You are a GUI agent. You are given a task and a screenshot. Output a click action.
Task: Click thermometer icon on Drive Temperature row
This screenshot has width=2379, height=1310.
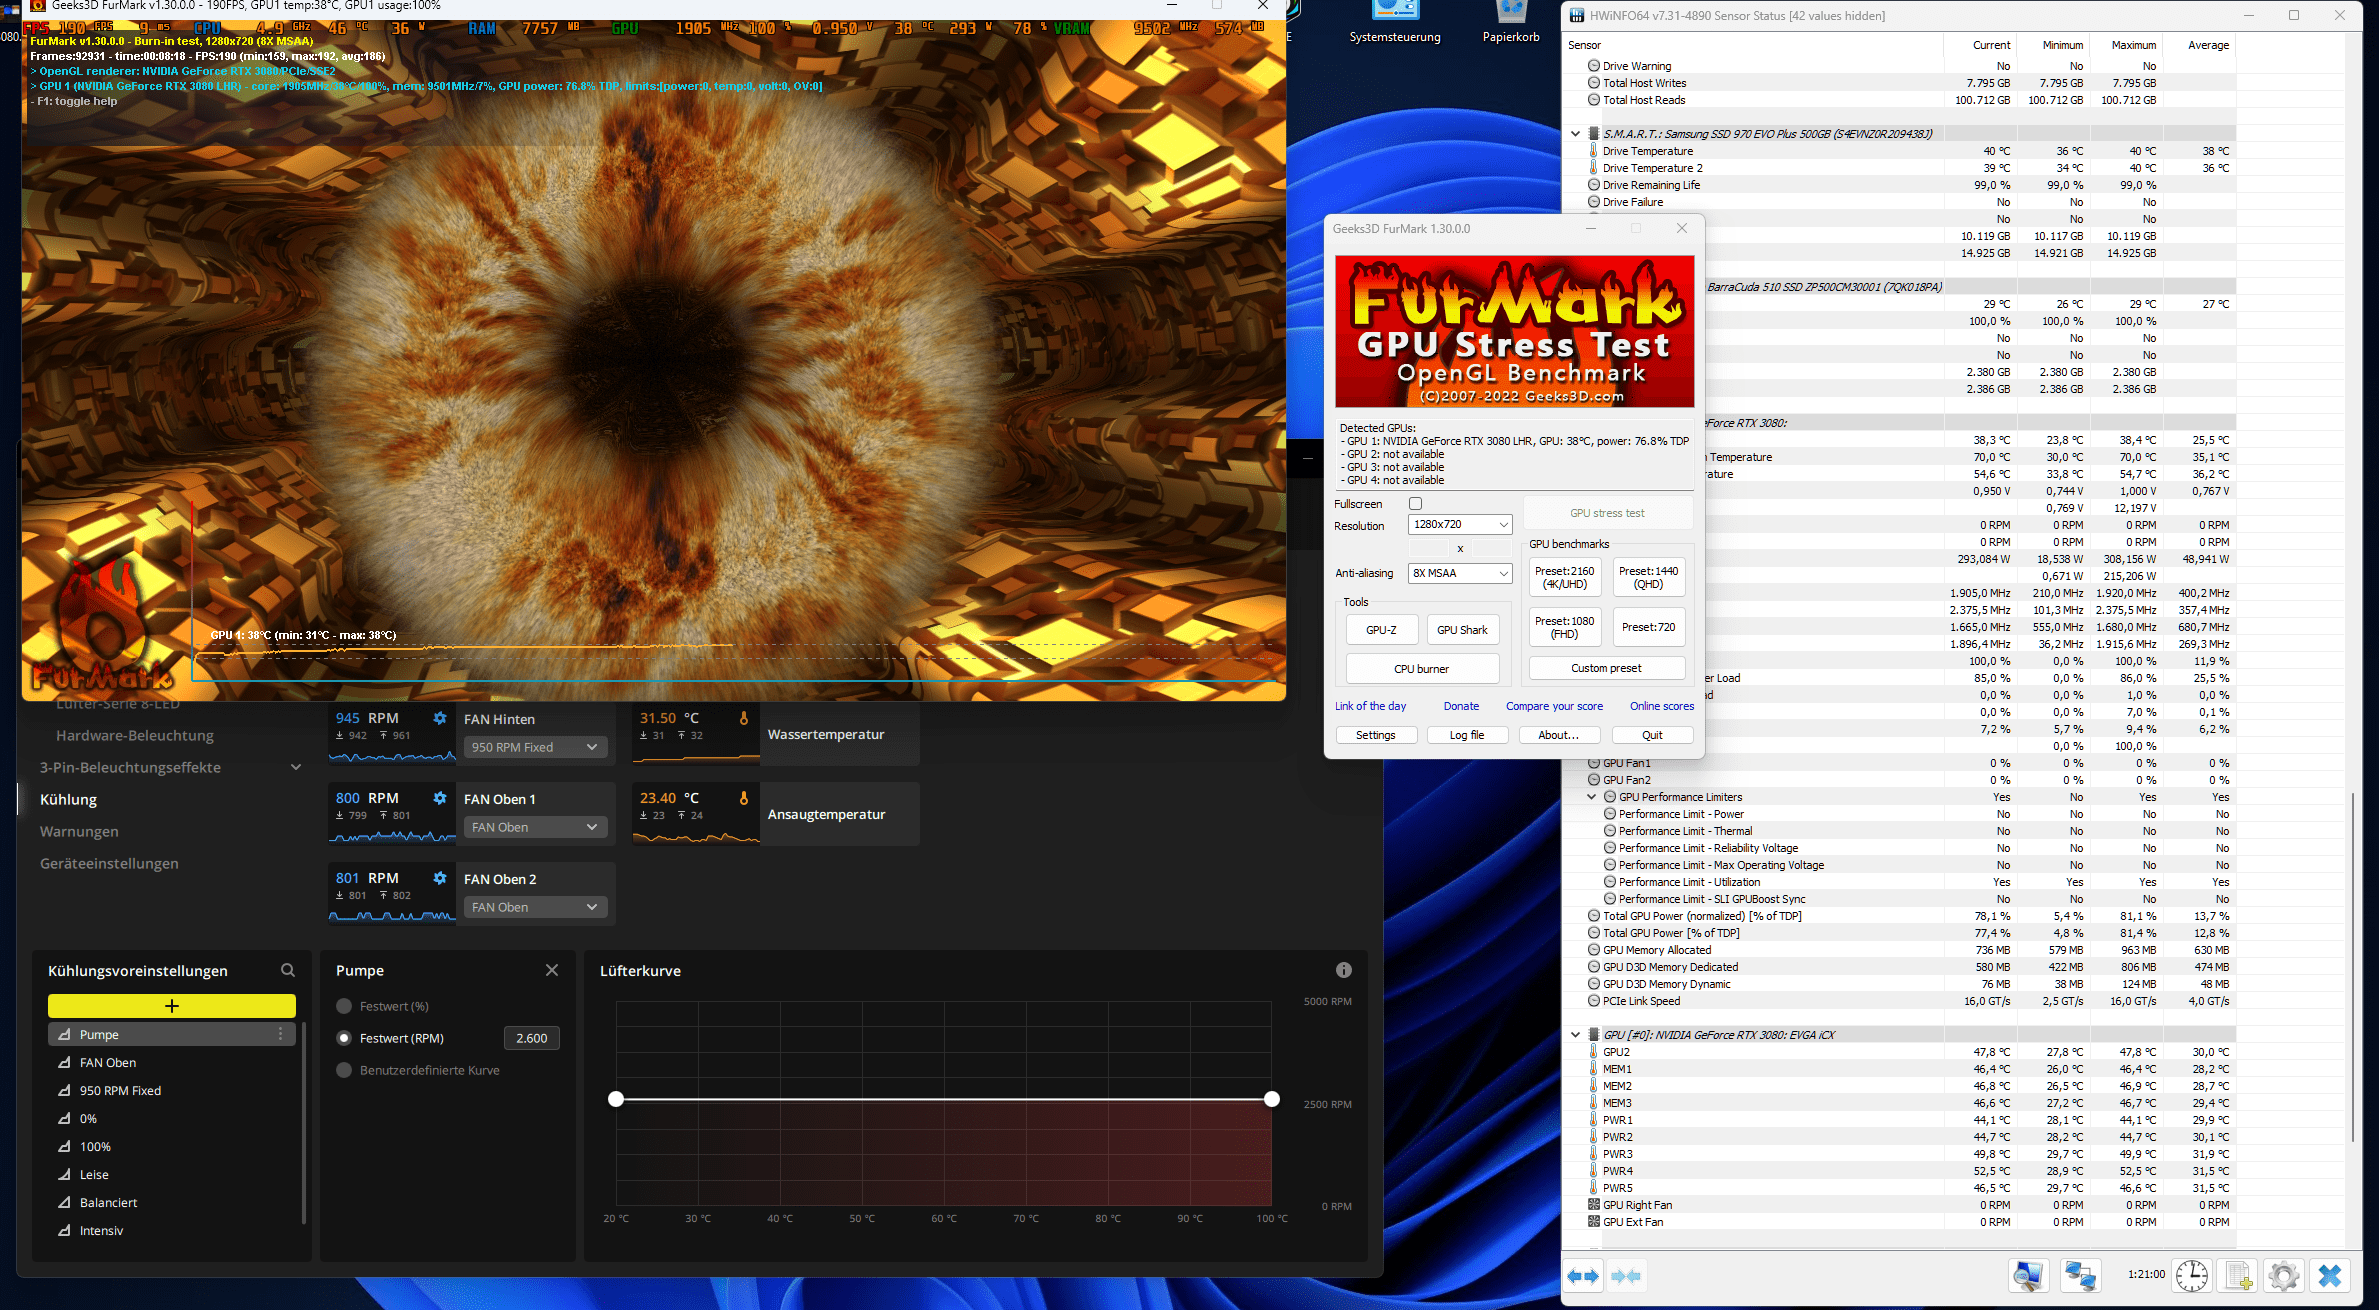pos(1594,151)
